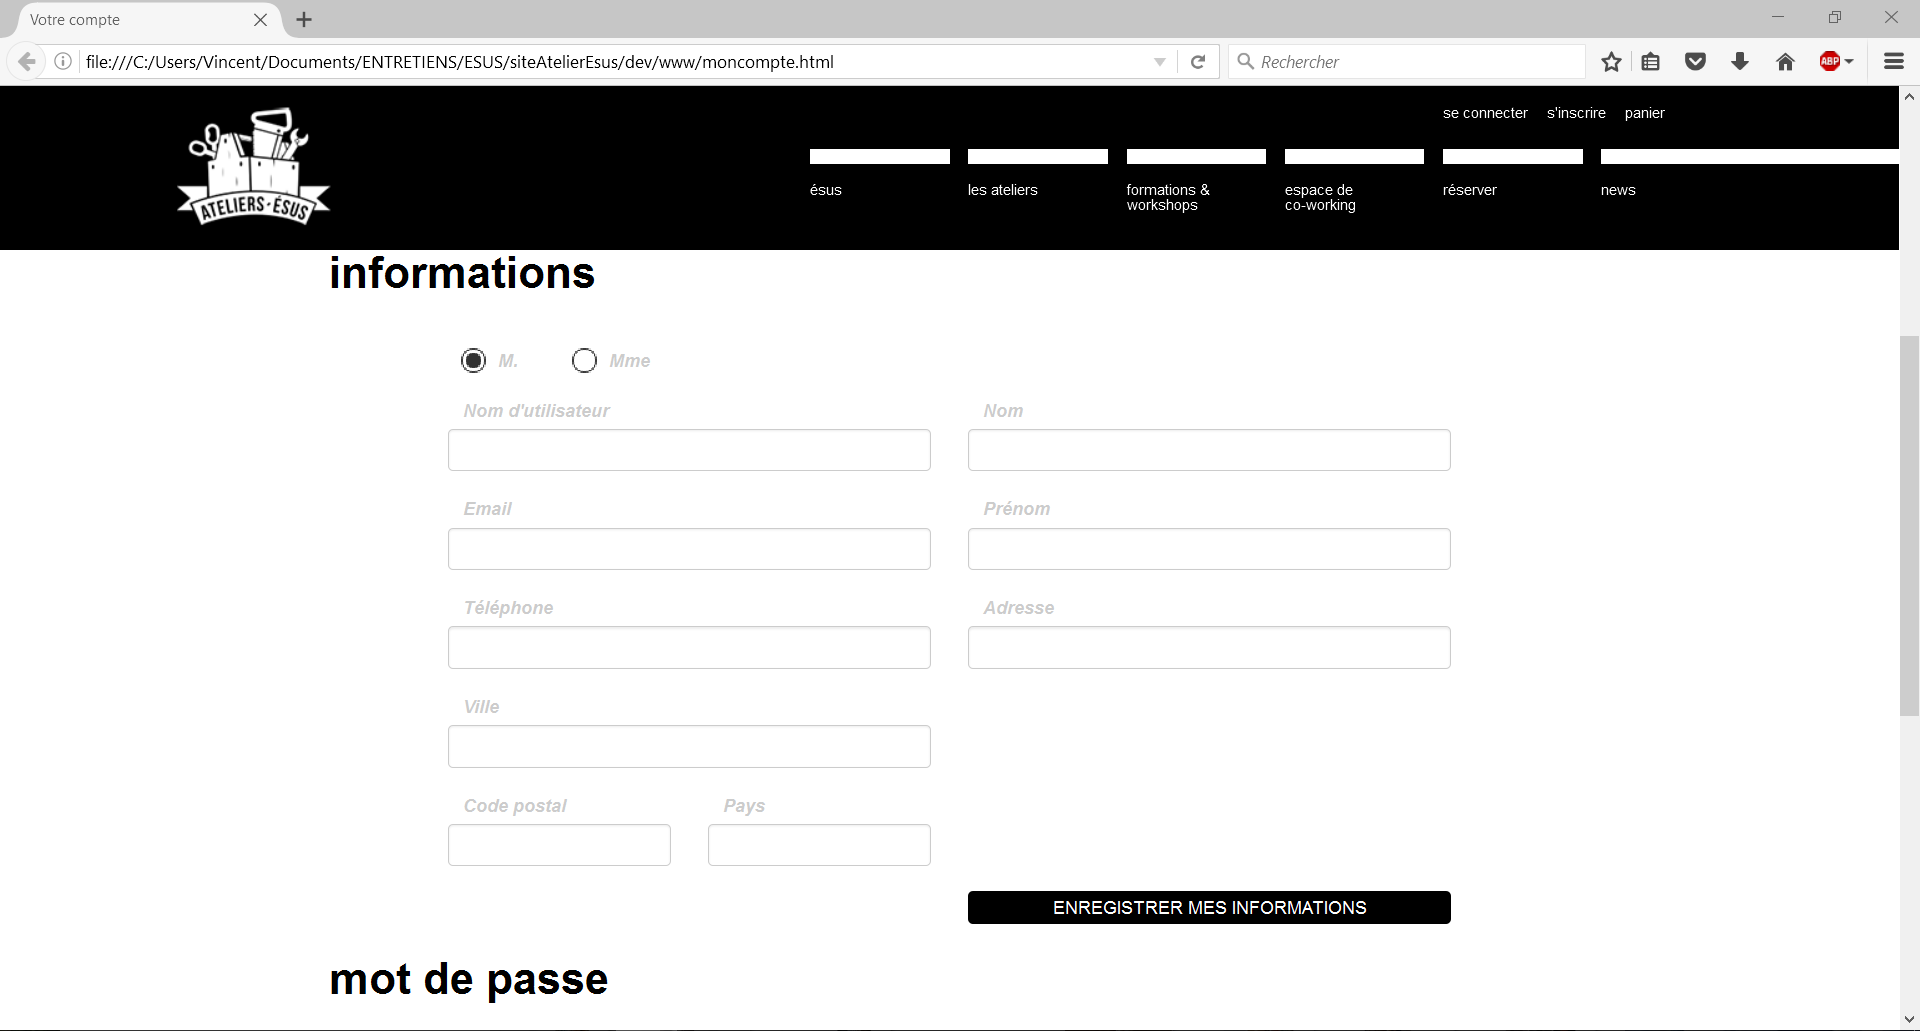Viewport: 1920px width, 1031px height.
Task: Click the Ateliers Ésus logo
Action: (254, 167)
